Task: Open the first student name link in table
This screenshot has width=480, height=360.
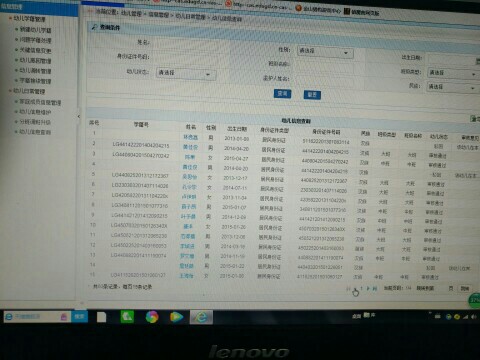Action: [190, 137]
